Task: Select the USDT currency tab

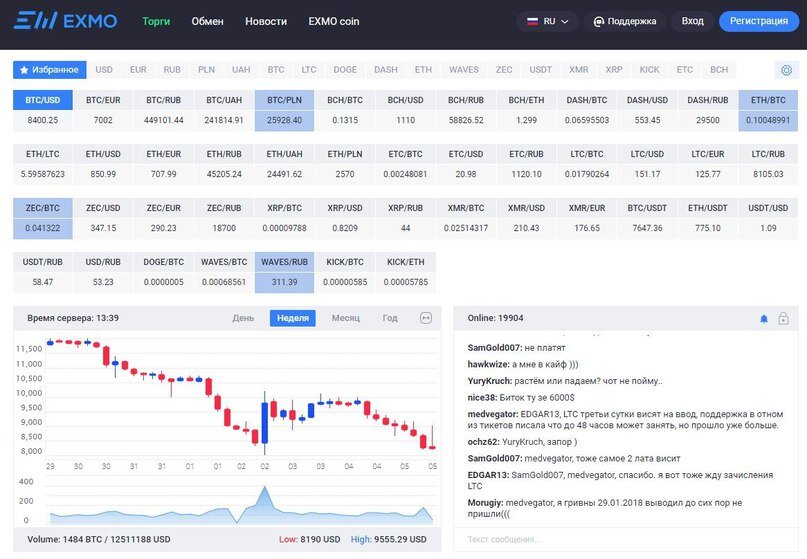Action: 540,70
